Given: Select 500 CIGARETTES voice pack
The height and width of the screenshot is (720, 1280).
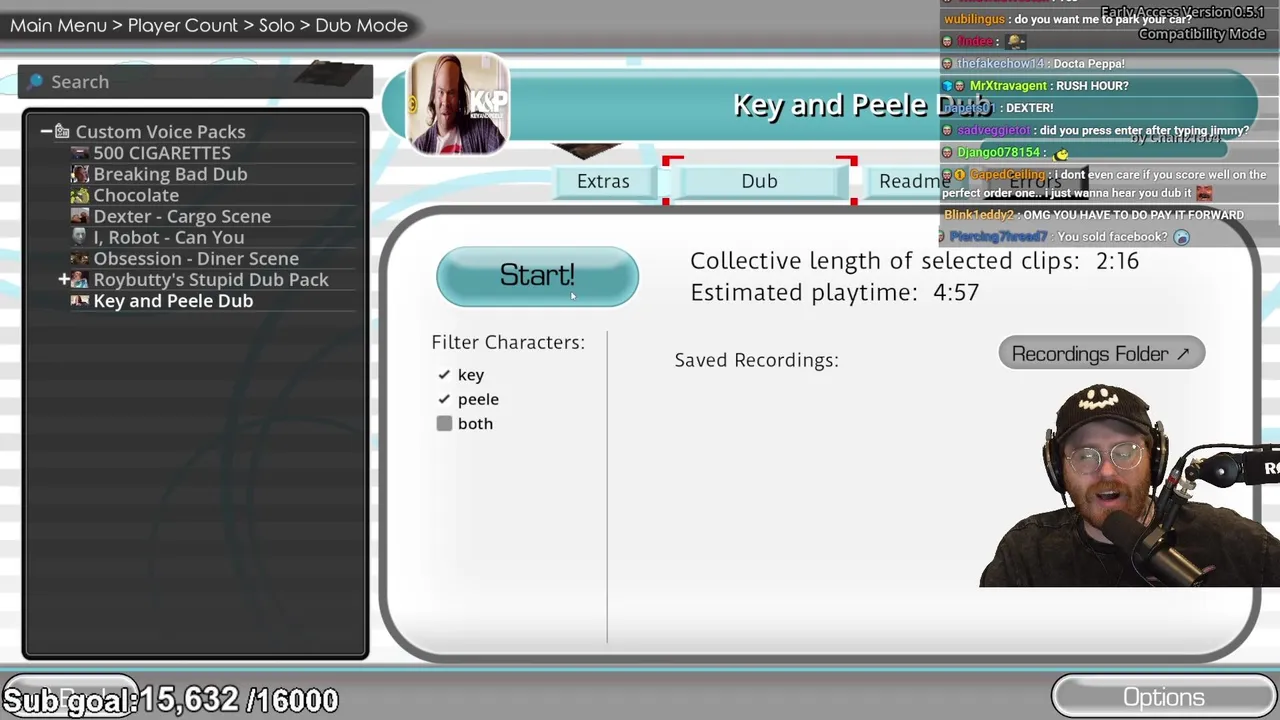Looking at the screenshot, I should (162, 153).
